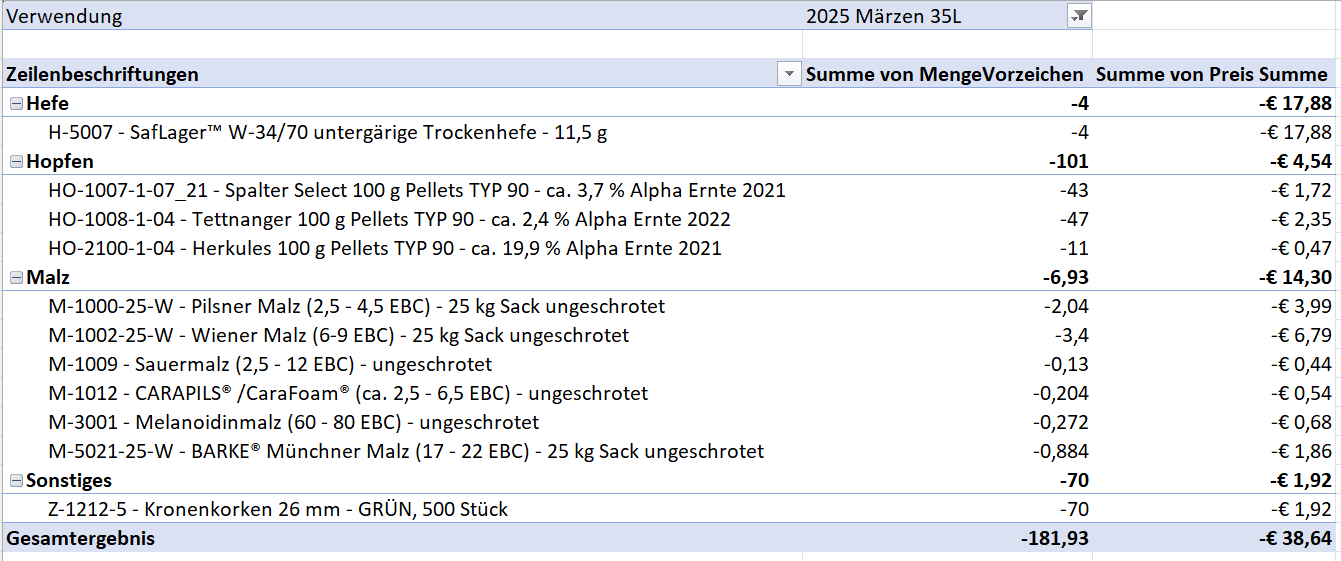Open the Zeilenbeschriftungen dropdown arrow
The height and width of the screenshot is (561, 1341).
pos(789,74)
